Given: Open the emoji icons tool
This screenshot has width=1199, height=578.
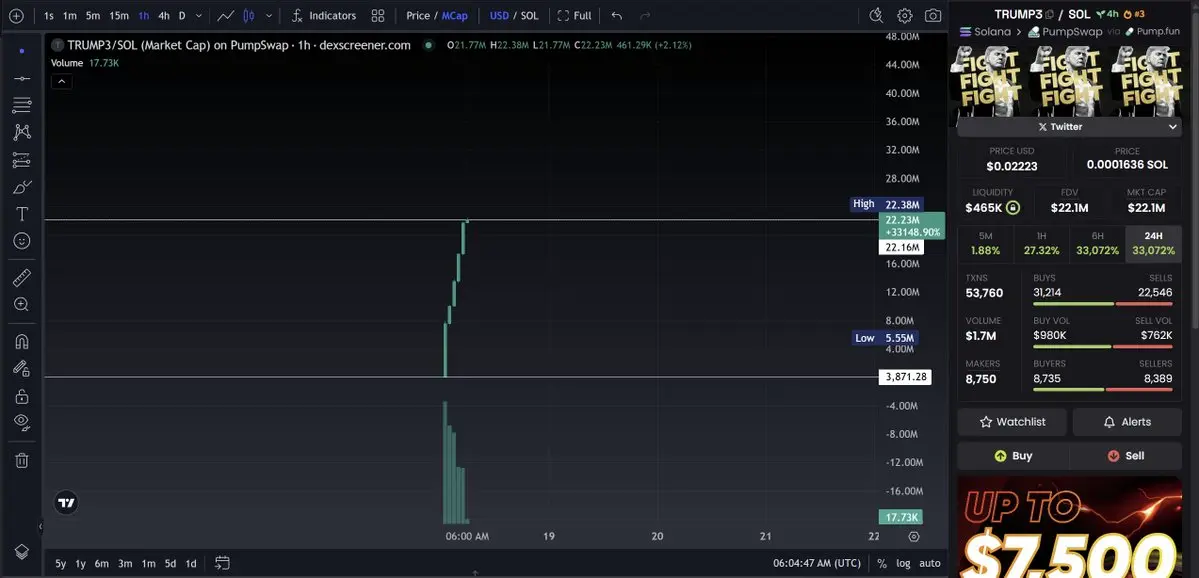Looking at the screenshot, I should pyautogui.click(x=21, y=241).
